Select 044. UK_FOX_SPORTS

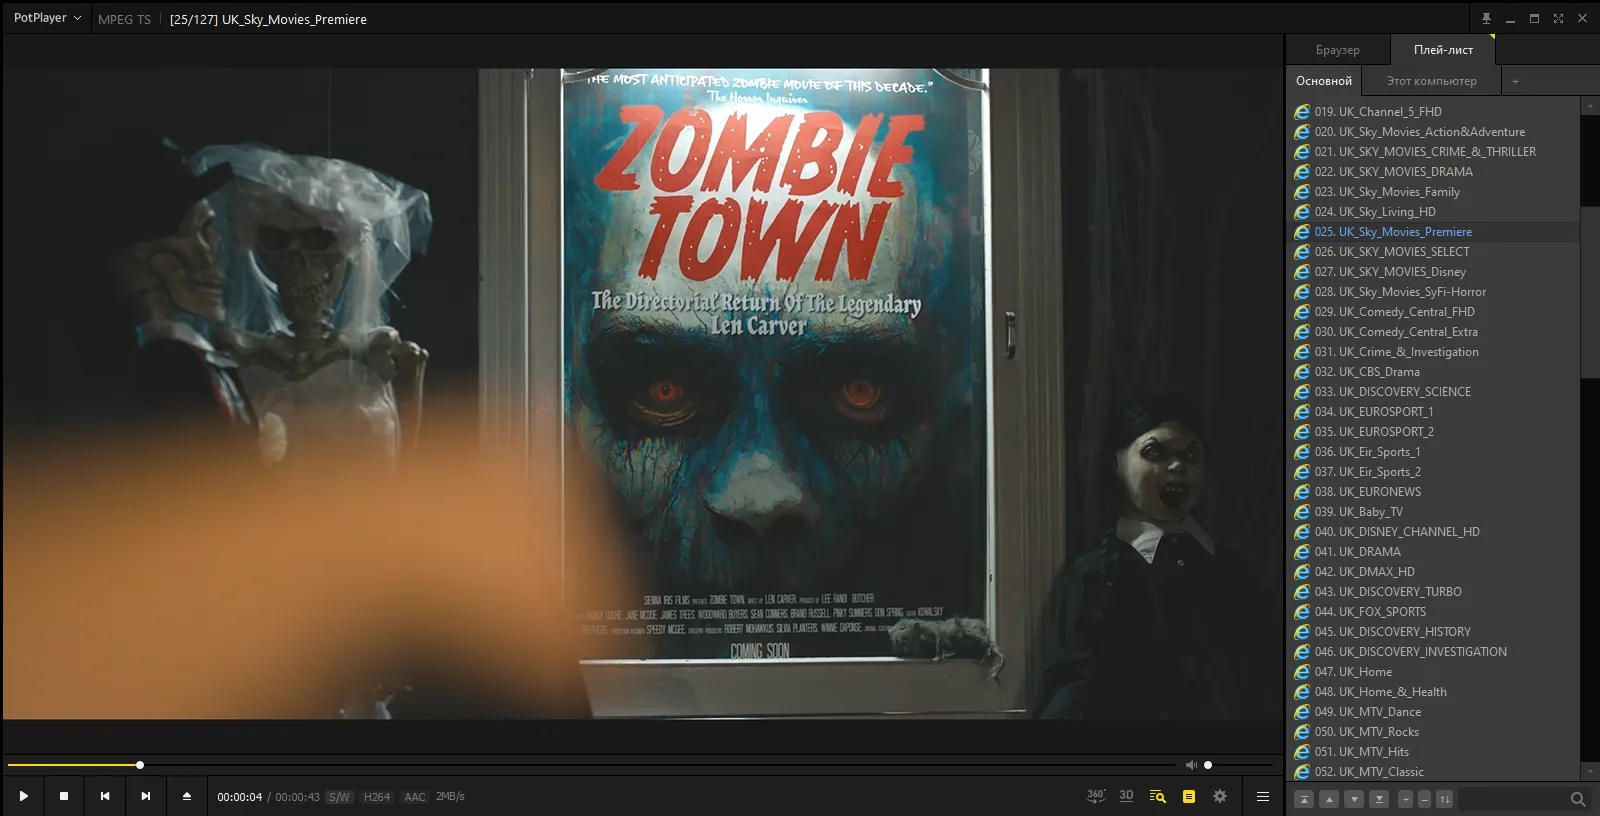point(1434,612)
